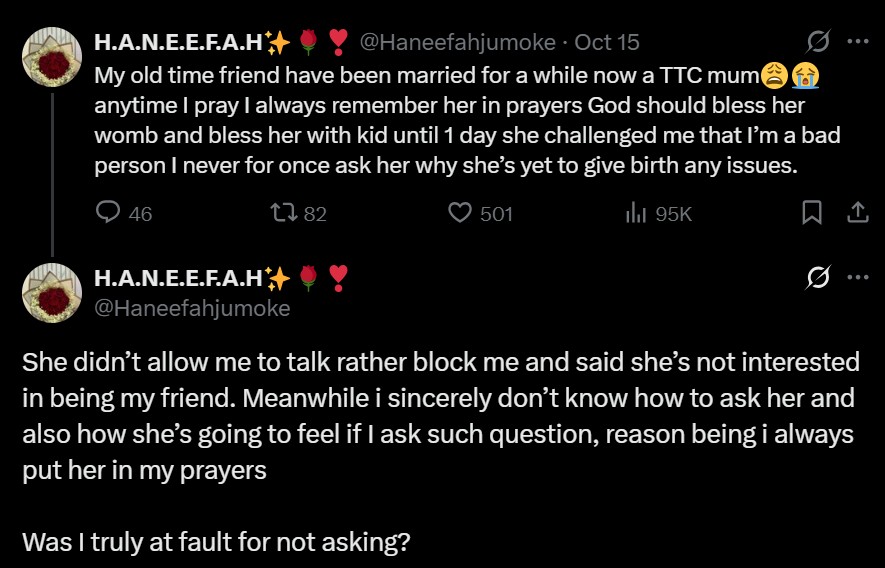Image resolution: width=885 pixels, height=568 pixels.
Task: Click H.A.N.E.E.F.A.H display name on first tweet
Action: [178, 42]
